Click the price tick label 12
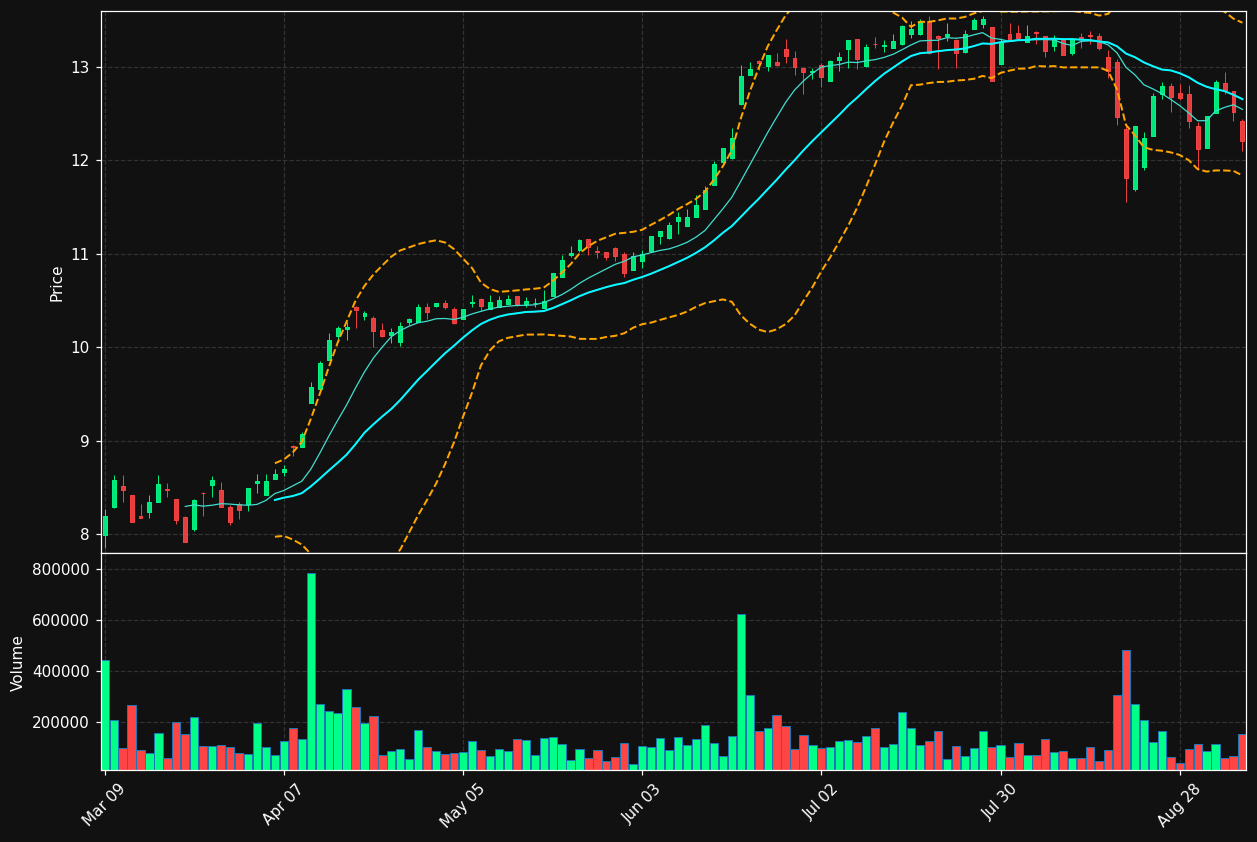This screenshot has height=842, width=1257. click(x=80, y=161)
